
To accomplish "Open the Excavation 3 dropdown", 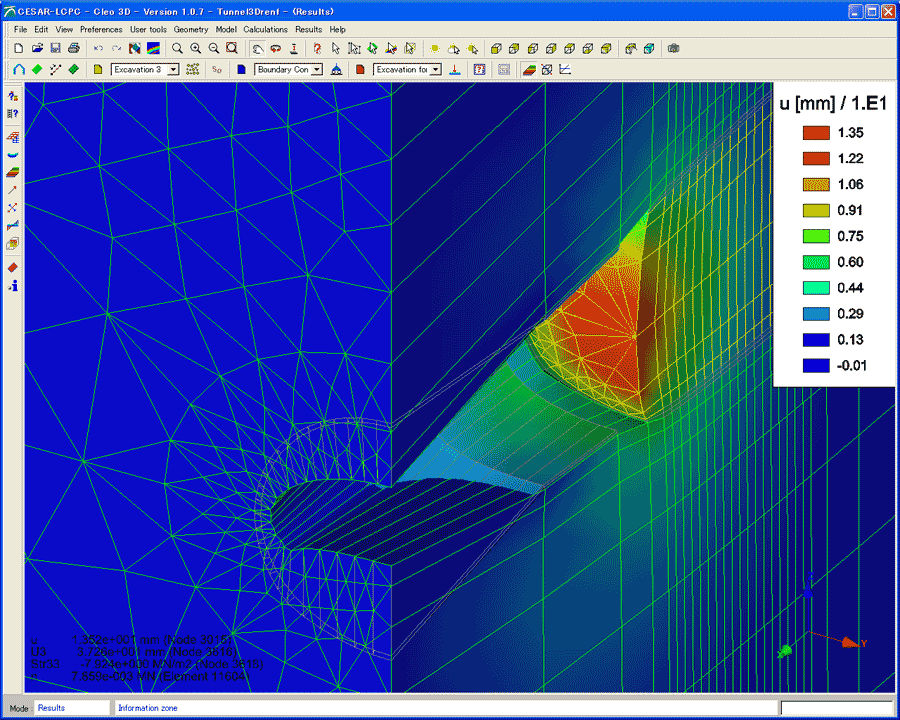I will pos(173,70).
